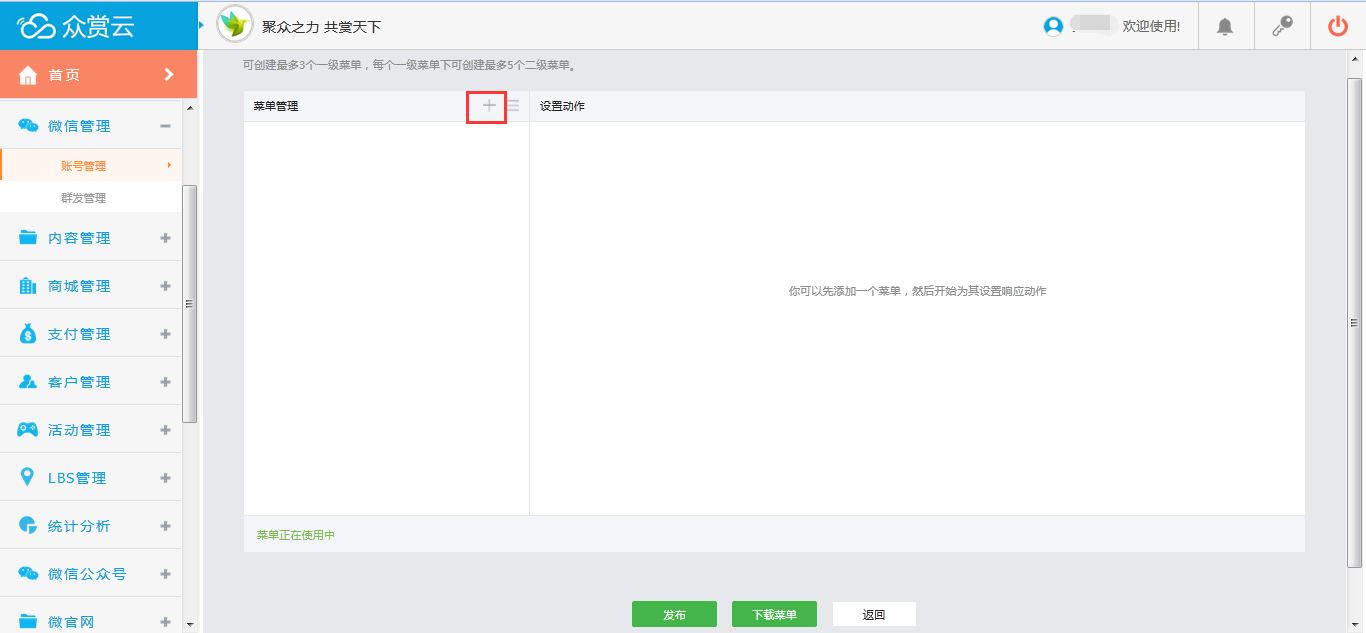Screen dimensions: 1366x633
Task: Expand the LBS管理 plus sign
Action: click(x=165, y=478)
